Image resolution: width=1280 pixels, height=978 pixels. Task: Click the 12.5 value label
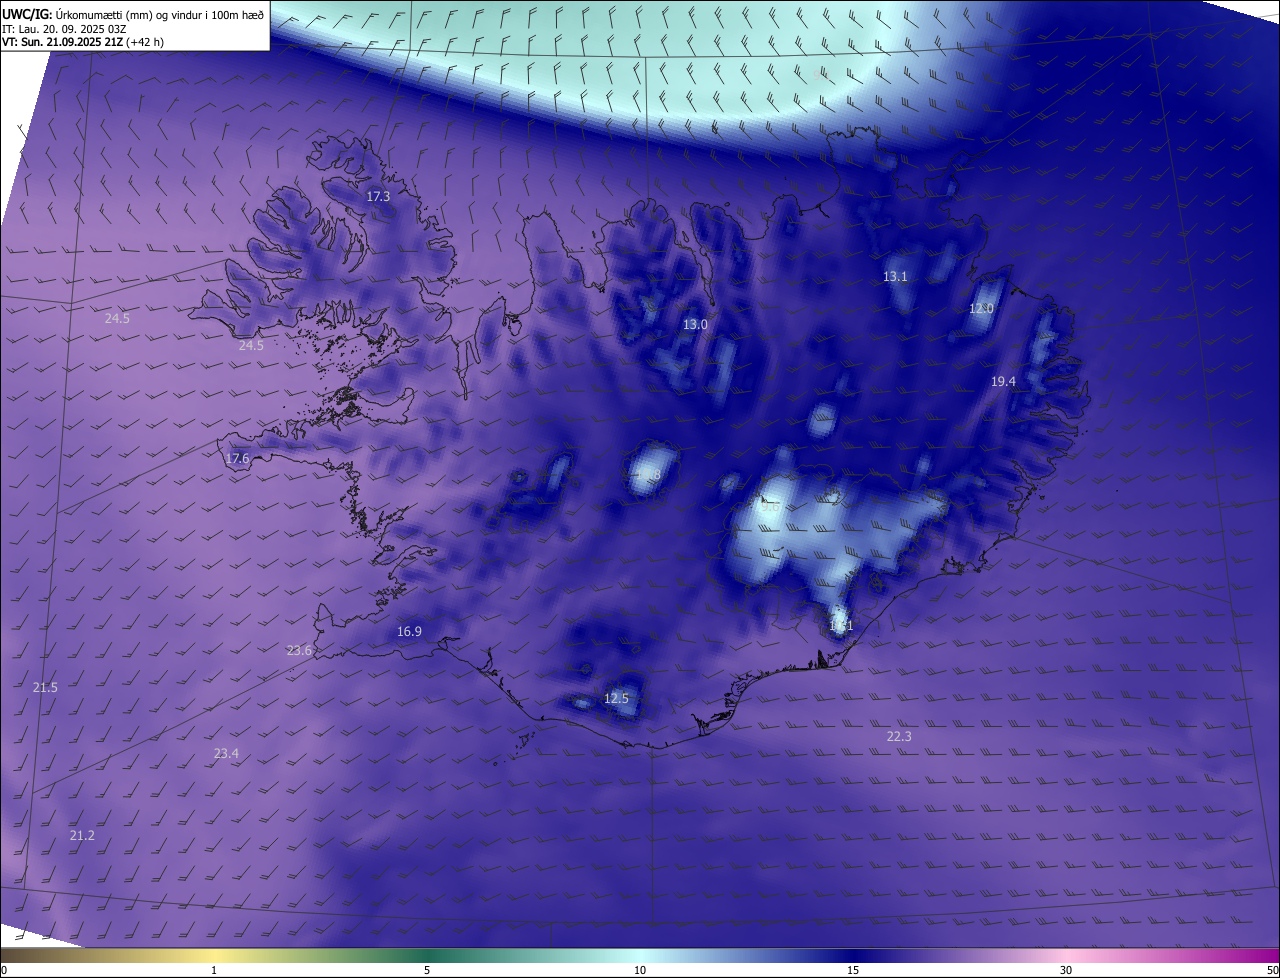pos(617,699)
